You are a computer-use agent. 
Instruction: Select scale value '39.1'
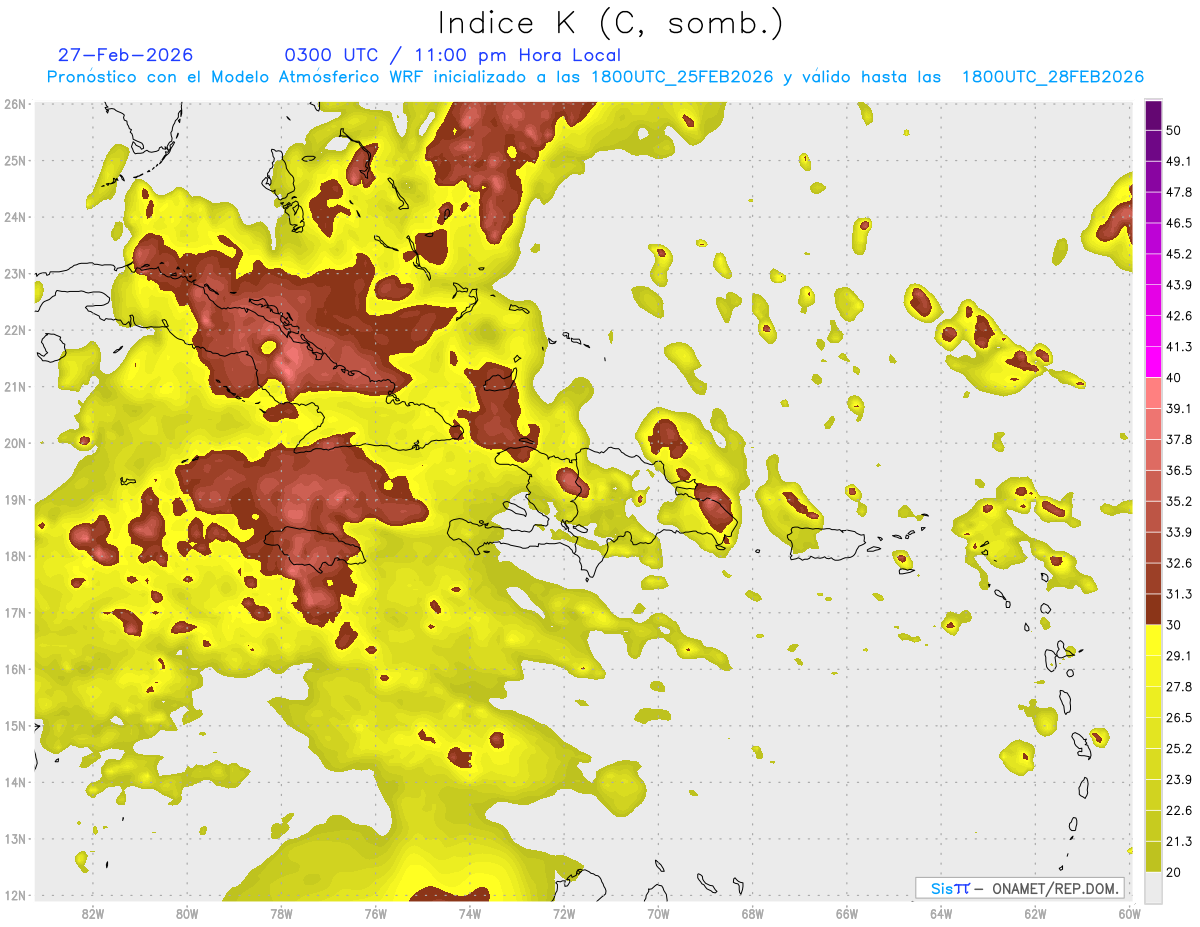click(1179, 408)
